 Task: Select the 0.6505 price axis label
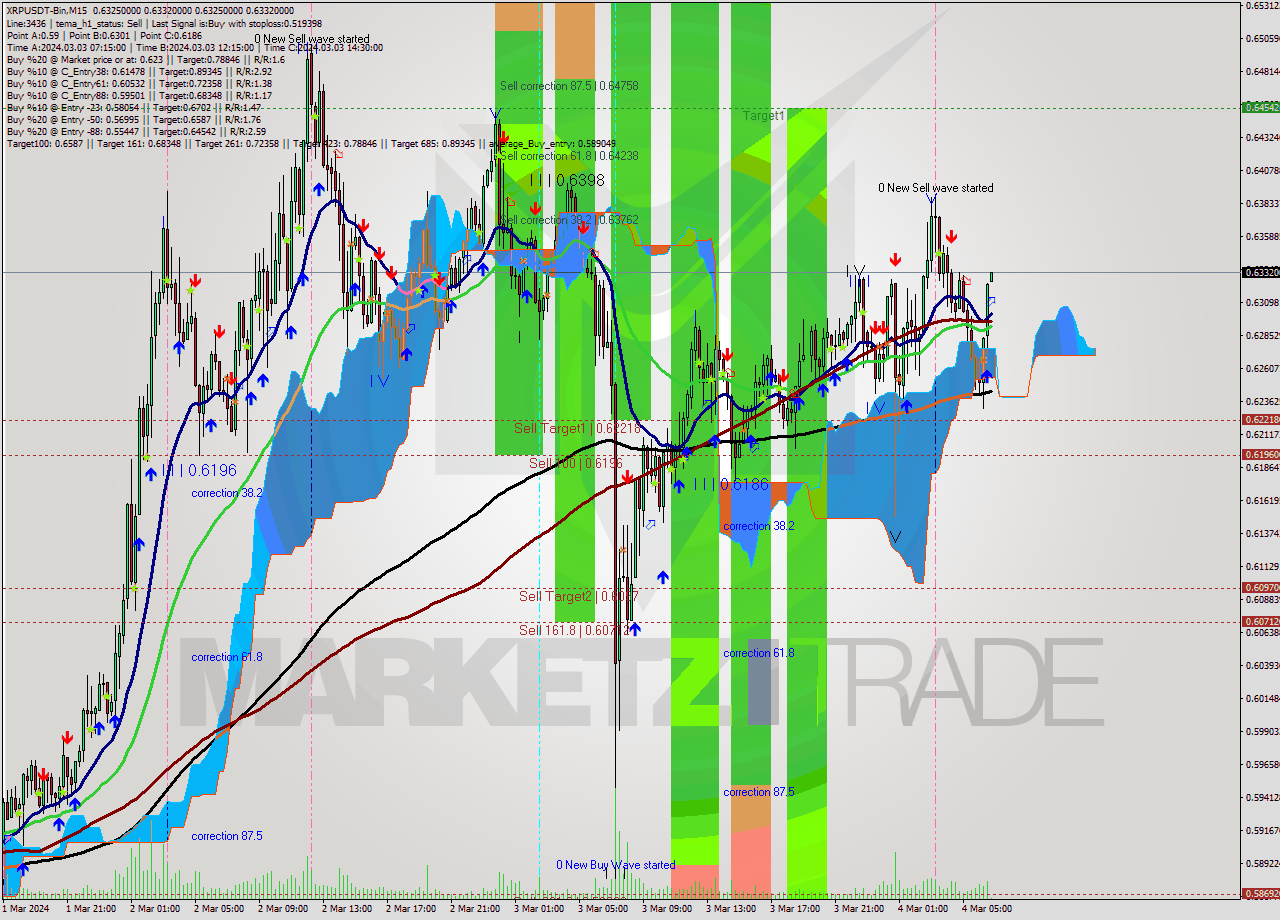pyautogui.click(x=1262, y=39)
